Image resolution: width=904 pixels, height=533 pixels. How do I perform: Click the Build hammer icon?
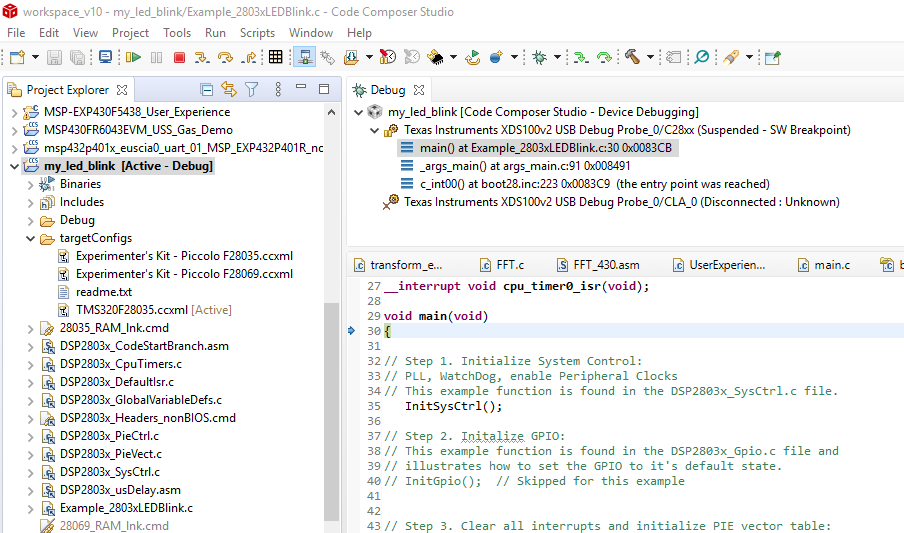(632, 57)
